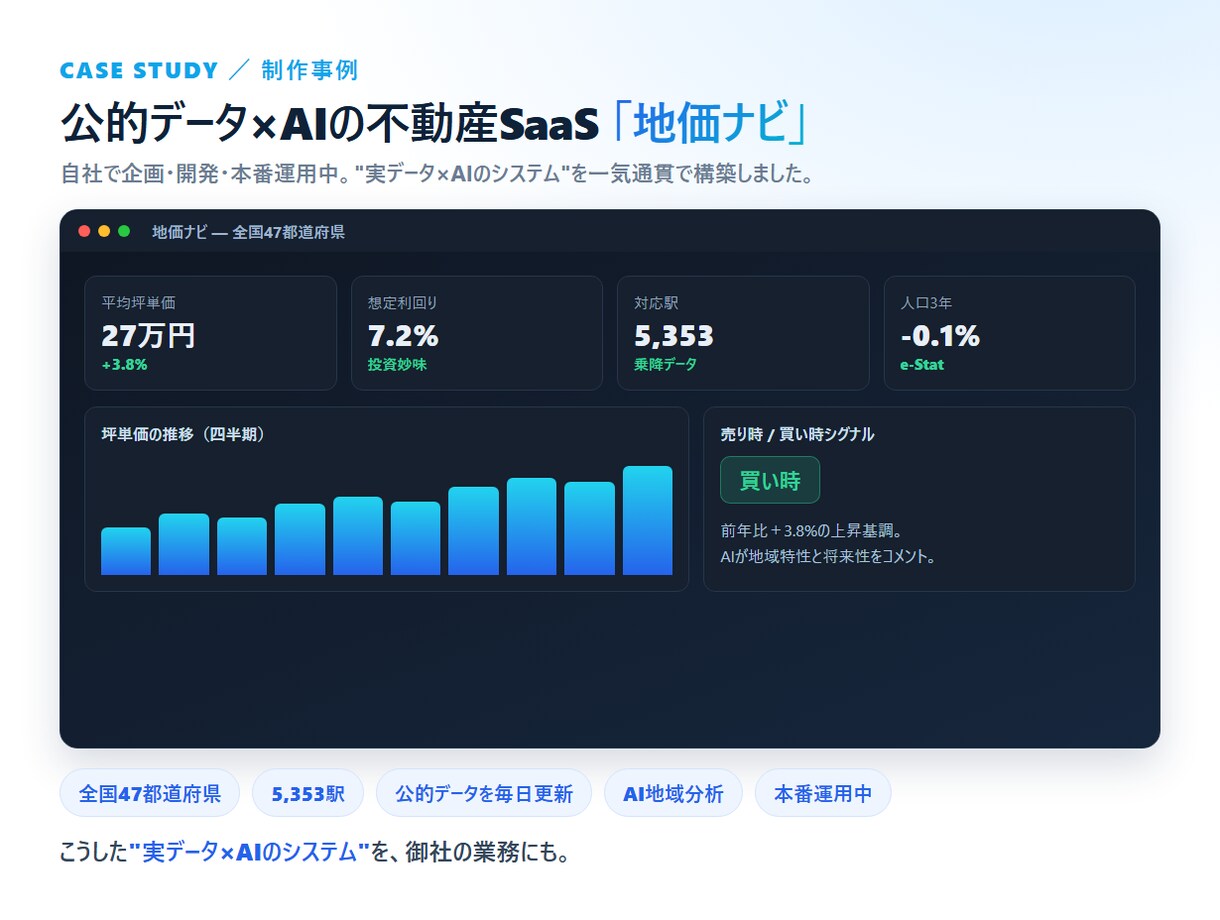Click the CASE STUDY heading label
1220x920 pixels.
pos(139,71)
